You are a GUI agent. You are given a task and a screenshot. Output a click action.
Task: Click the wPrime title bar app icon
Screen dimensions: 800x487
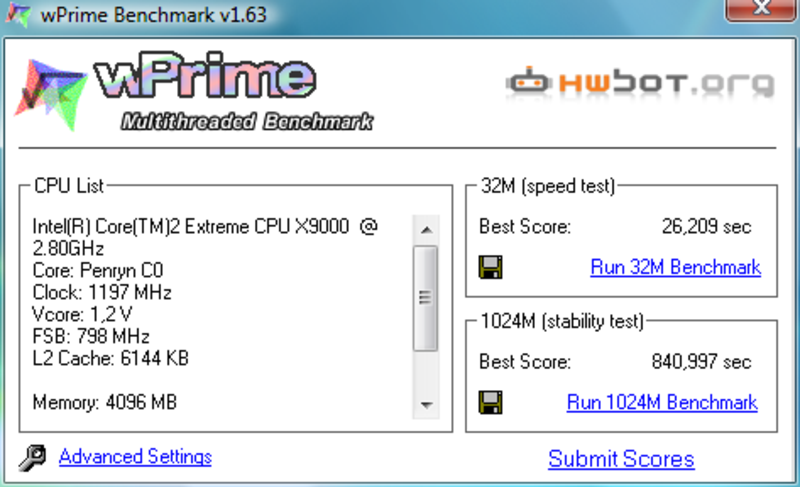[x=18, y=14]
